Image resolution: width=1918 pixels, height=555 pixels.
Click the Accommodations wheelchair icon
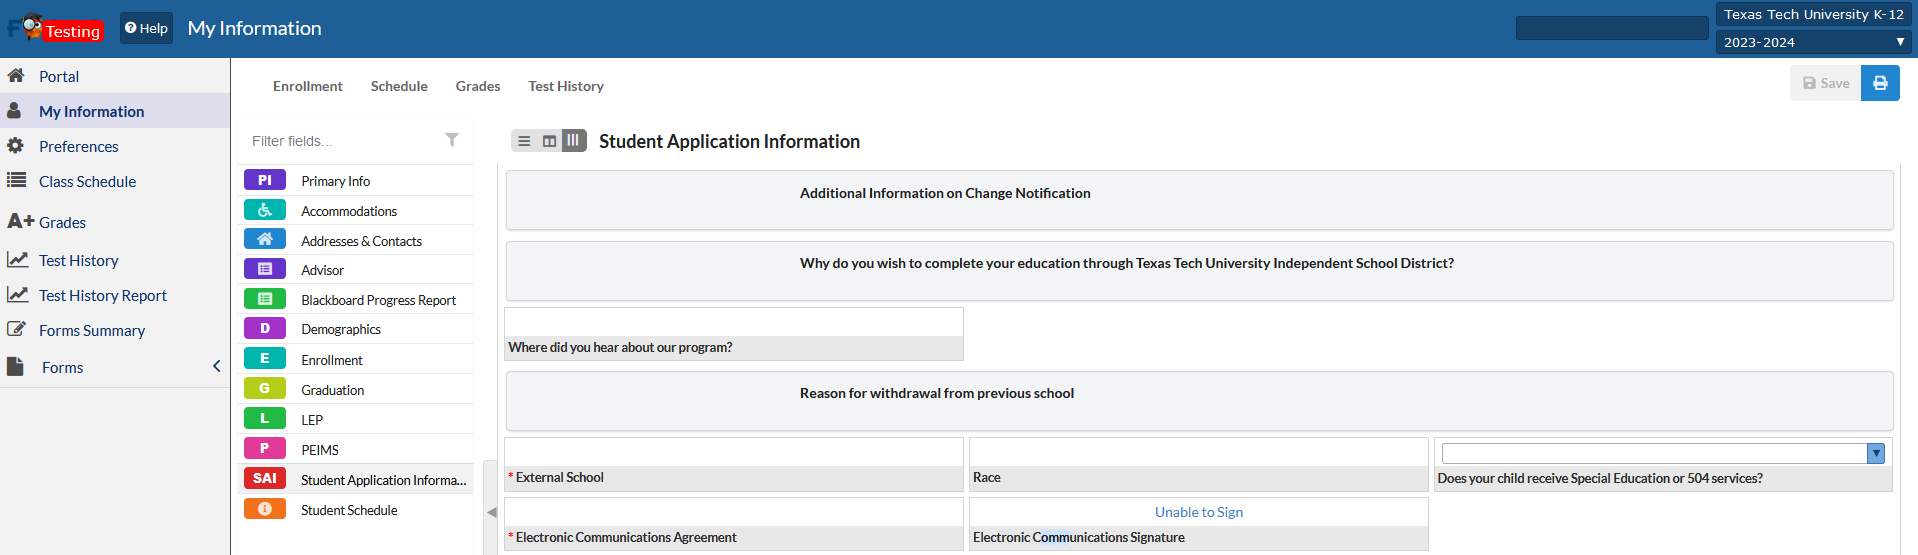pyautogui.click(x=265, y=210)
